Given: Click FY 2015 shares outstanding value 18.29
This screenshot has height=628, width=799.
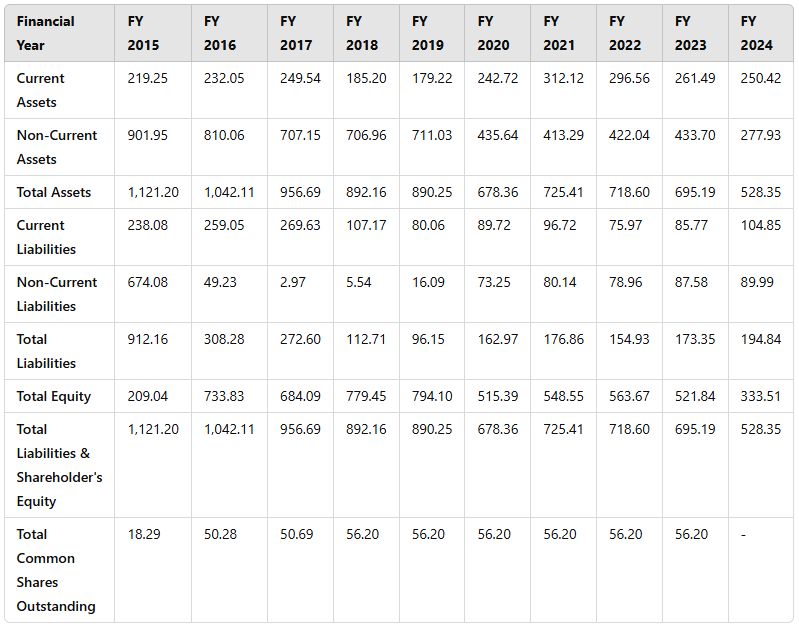Looking at the screenshot, I should (144, 534).
